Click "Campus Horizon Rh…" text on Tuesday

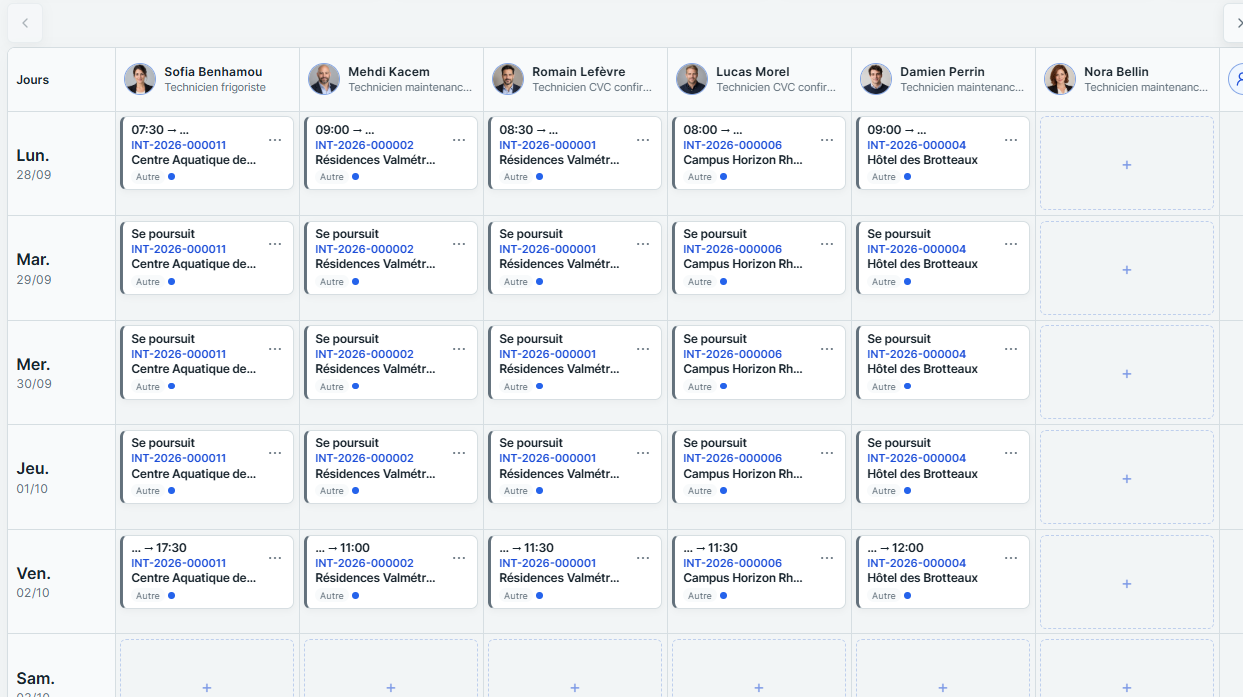pyautogui.click(x=743, y=264)
